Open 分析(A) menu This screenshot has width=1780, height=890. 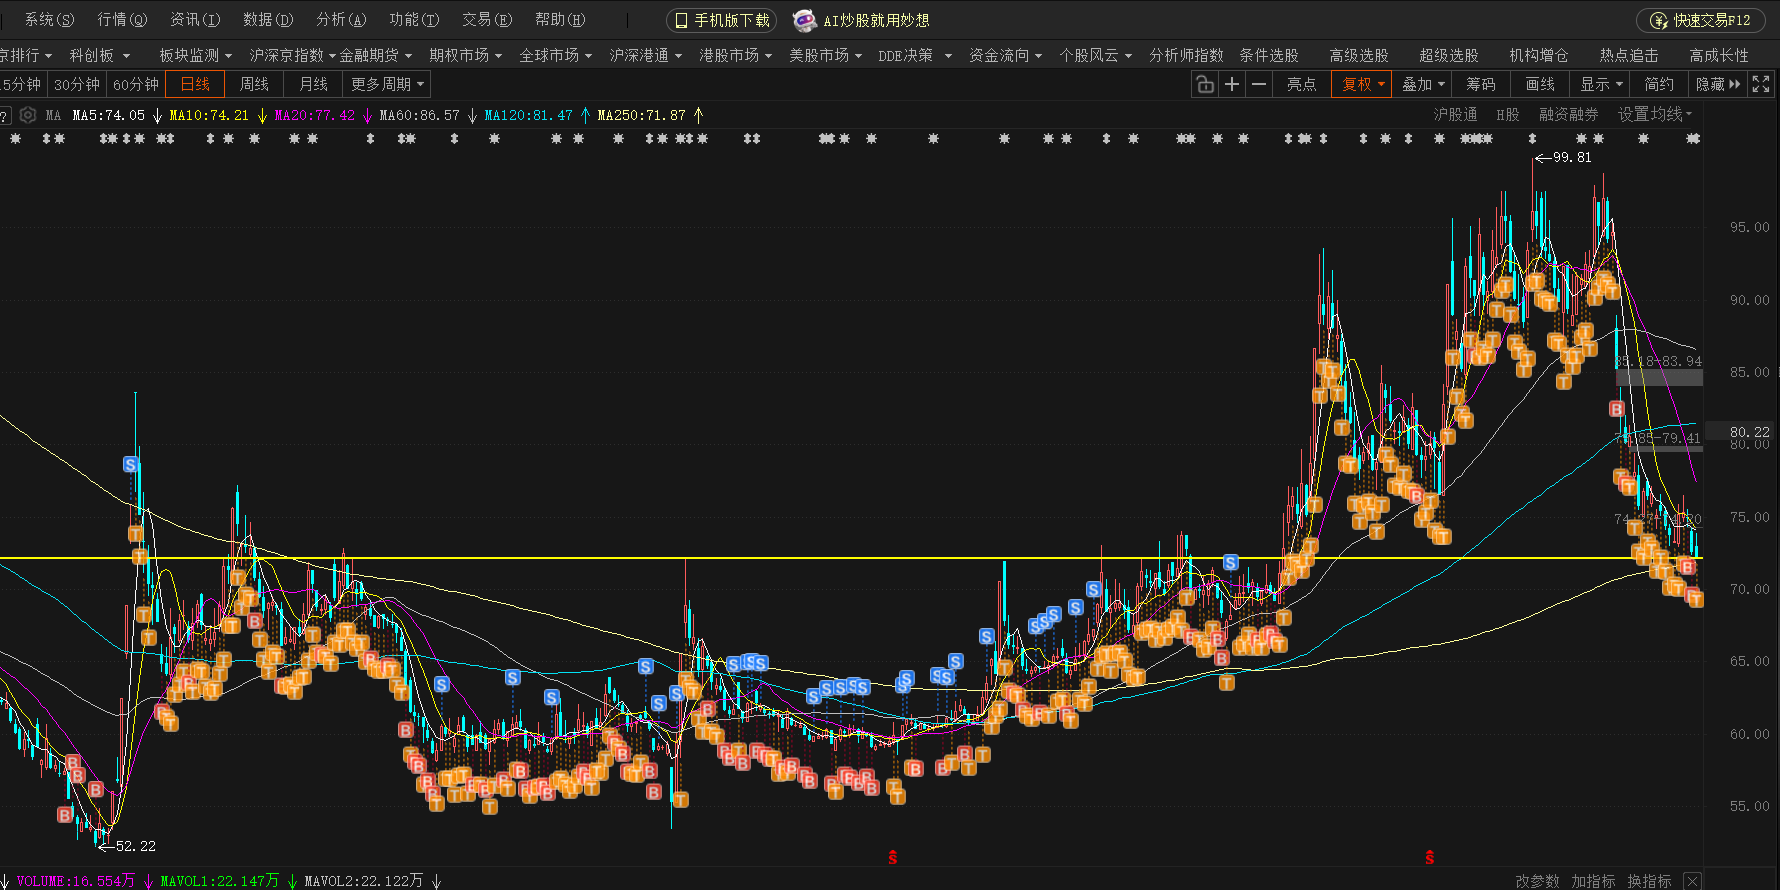(x=341, y=20)
